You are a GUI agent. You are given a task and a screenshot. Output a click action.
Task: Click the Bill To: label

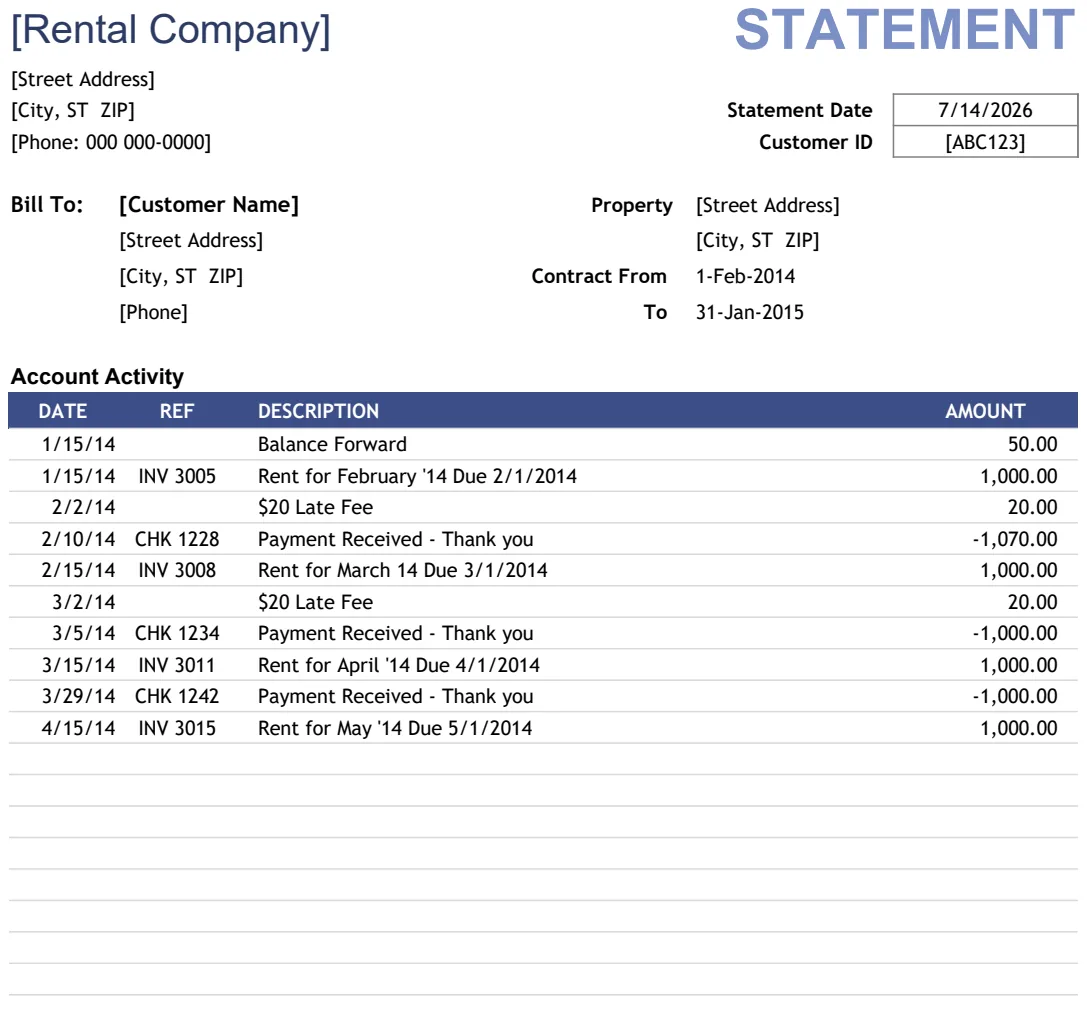point(46,205)
